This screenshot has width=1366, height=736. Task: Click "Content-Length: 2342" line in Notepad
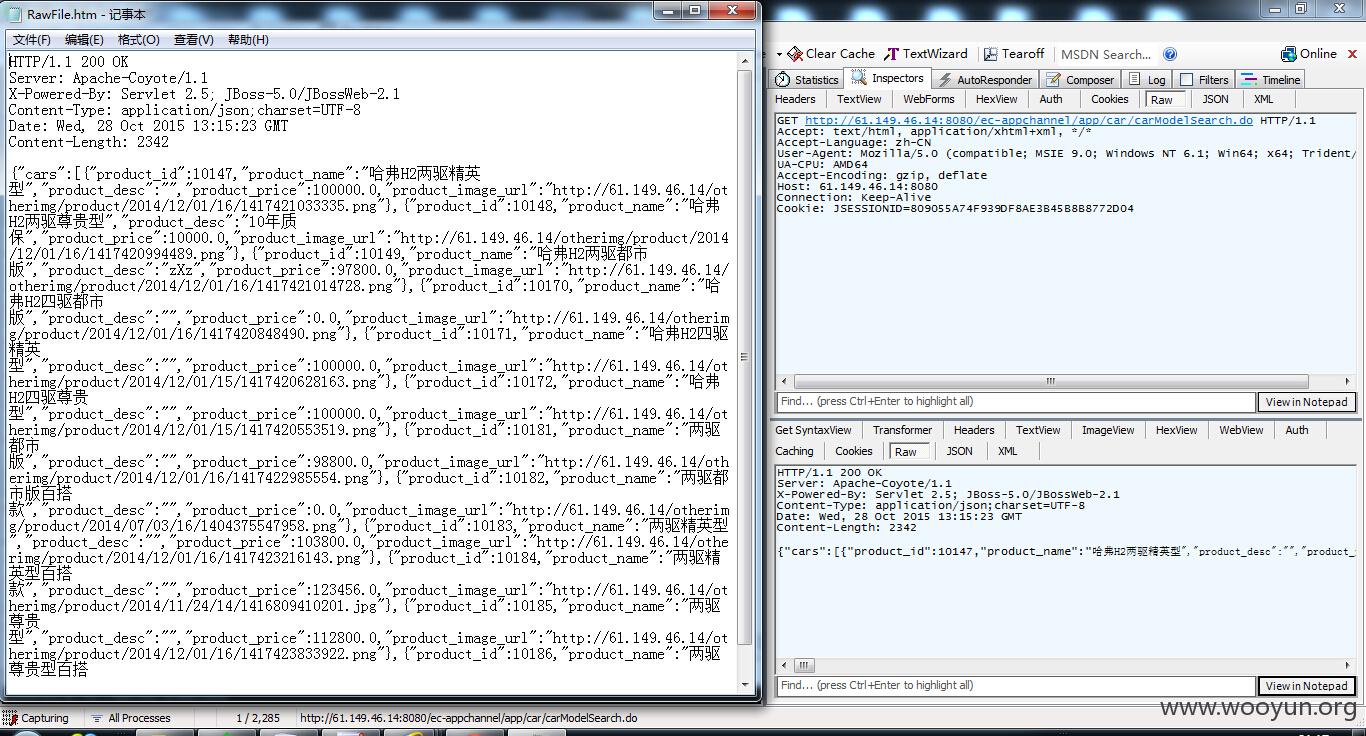(x=89, y=142)
